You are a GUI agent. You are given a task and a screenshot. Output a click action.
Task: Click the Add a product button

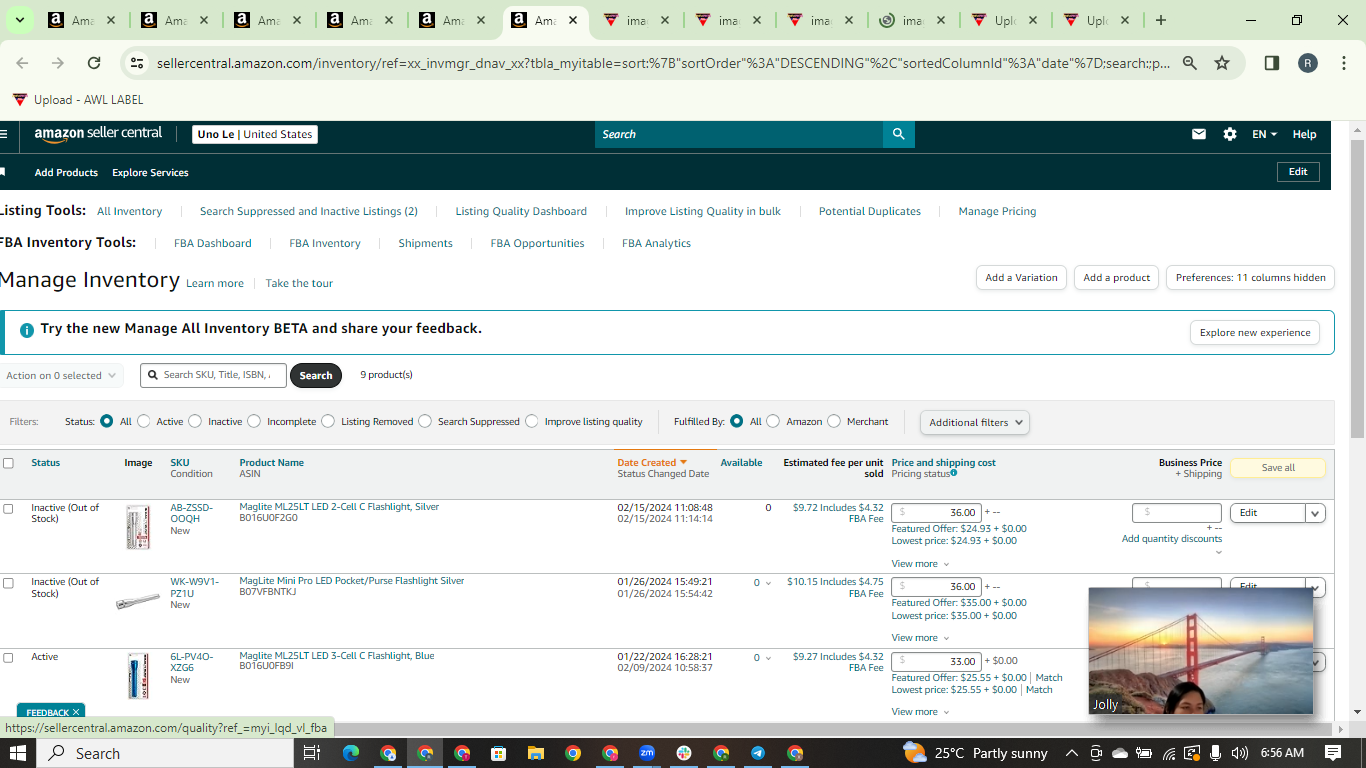coord(1117,278)
